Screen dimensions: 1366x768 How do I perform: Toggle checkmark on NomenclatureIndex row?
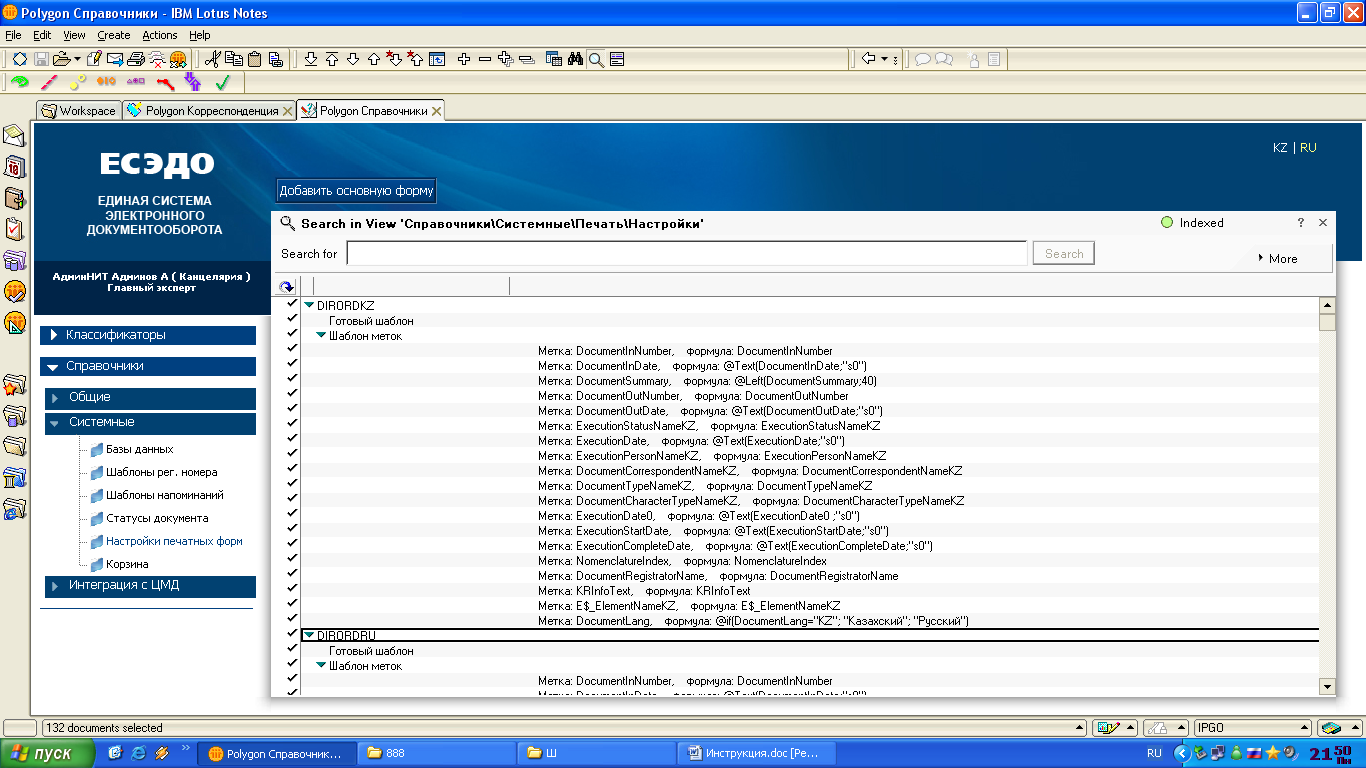pos(291,559)
